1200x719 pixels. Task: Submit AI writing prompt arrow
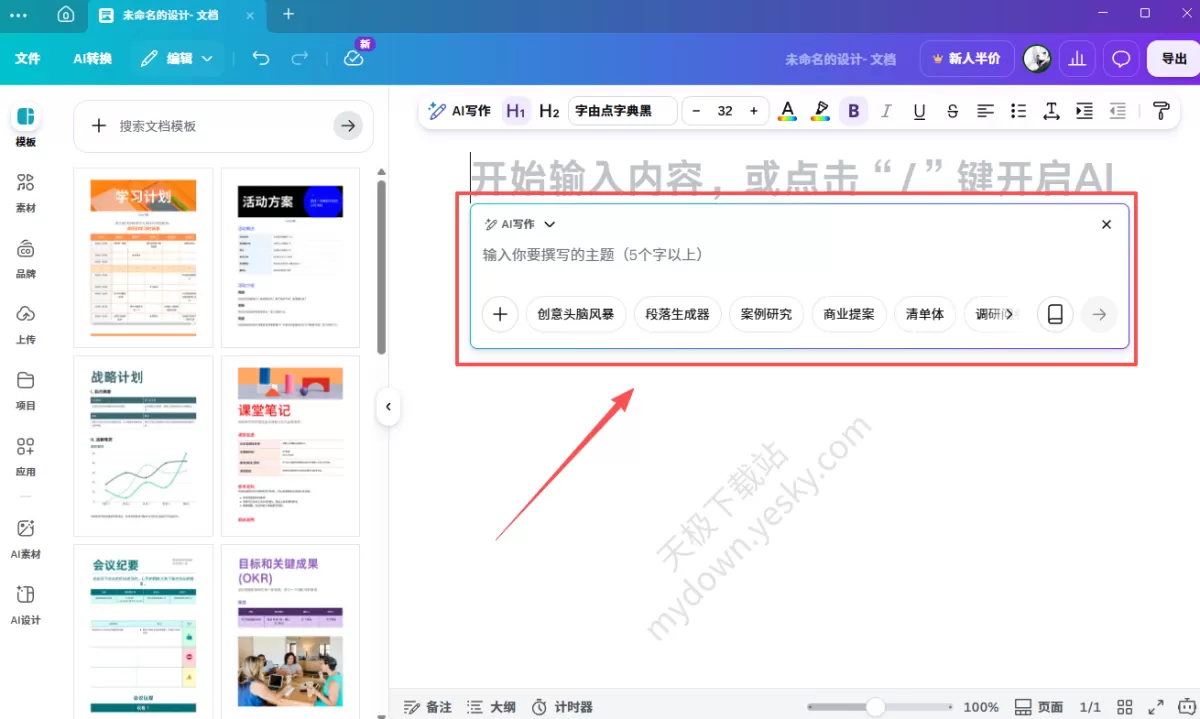point(1099,314)
